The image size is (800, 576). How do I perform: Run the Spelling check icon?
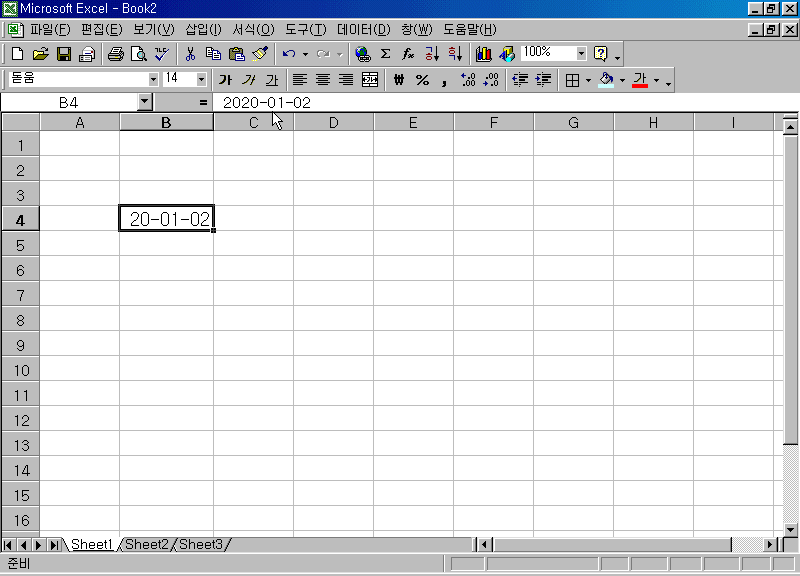coord(162,54)
